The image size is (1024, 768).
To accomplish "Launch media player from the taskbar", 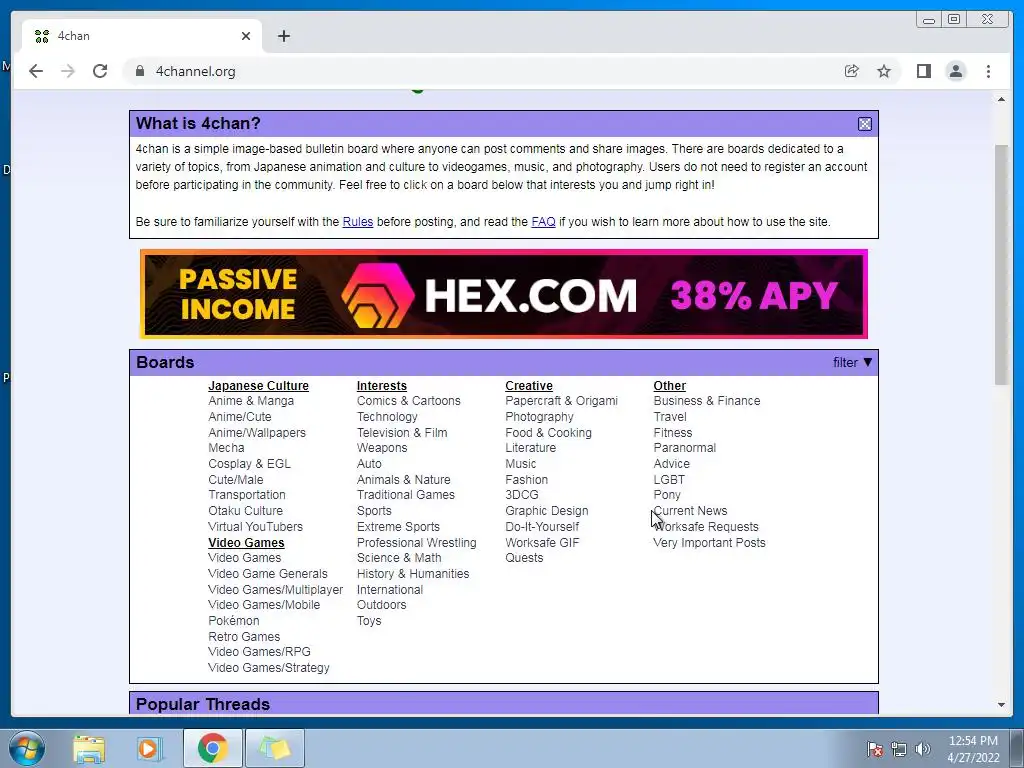I will point(150,748).
